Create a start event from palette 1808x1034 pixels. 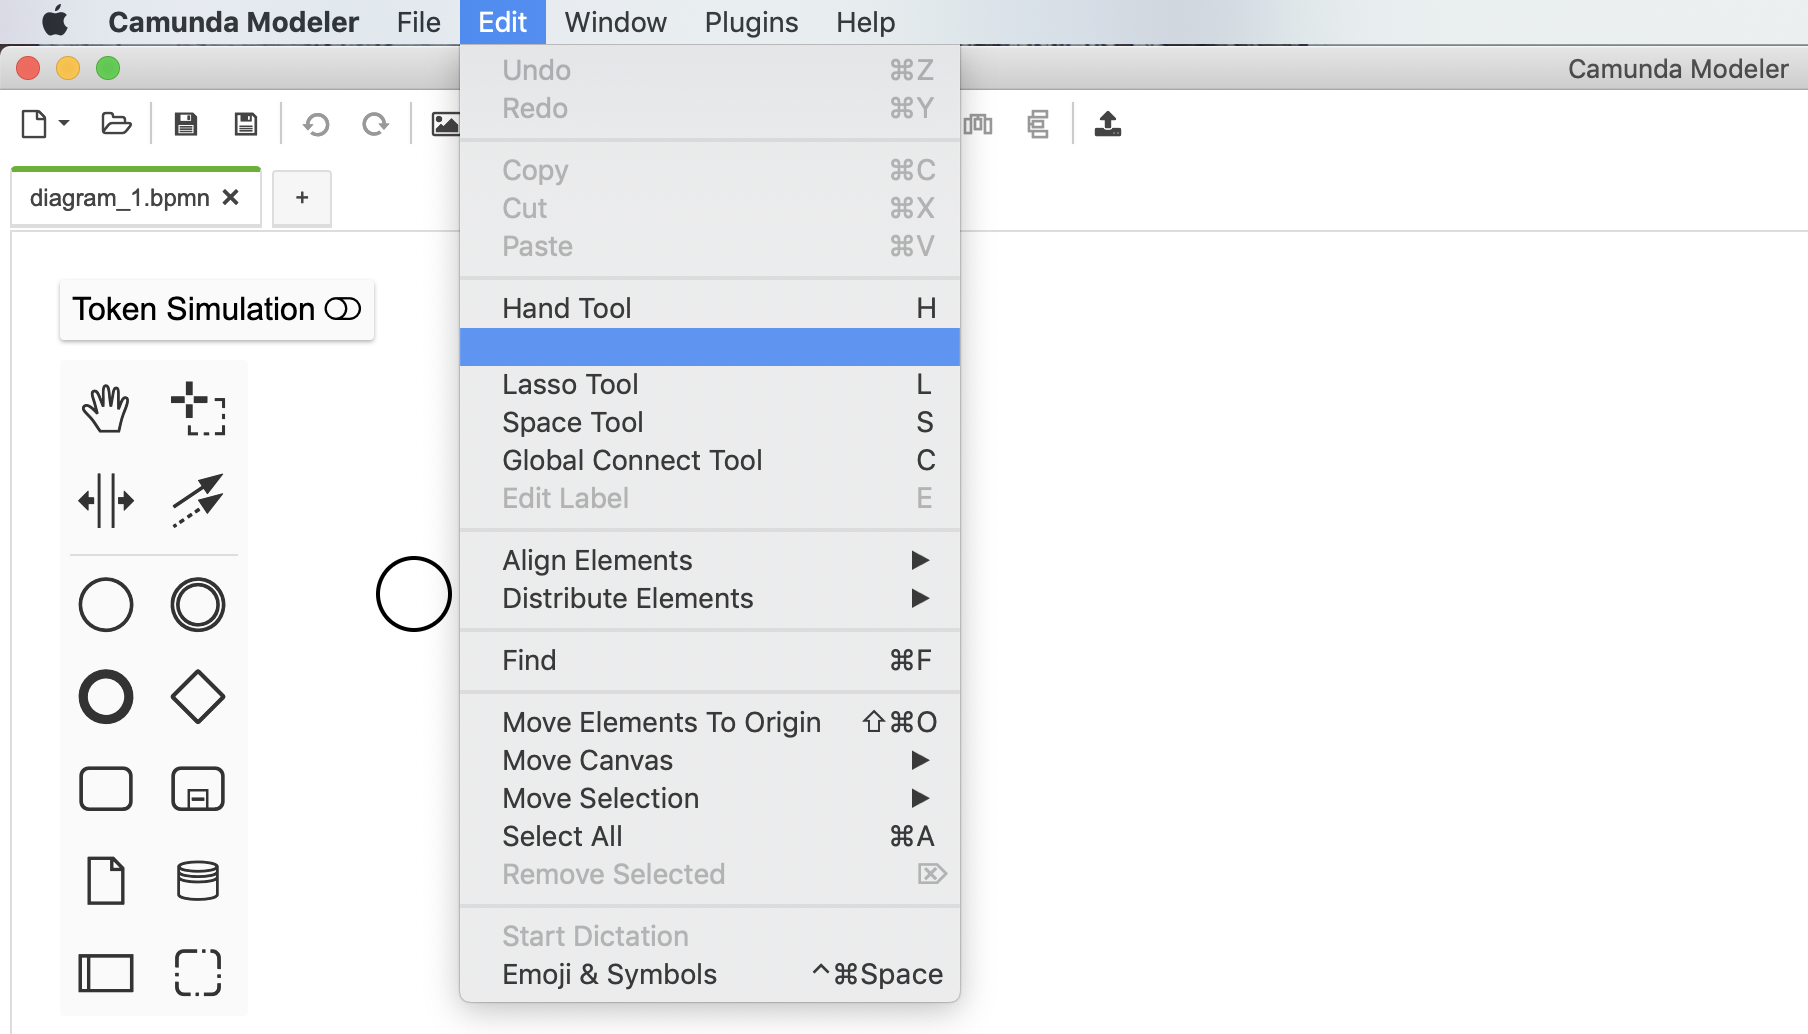[x=106, y=604]
